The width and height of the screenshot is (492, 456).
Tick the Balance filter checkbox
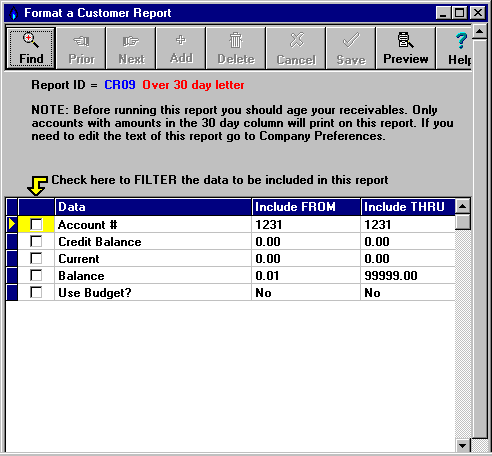tap(36, 275)
